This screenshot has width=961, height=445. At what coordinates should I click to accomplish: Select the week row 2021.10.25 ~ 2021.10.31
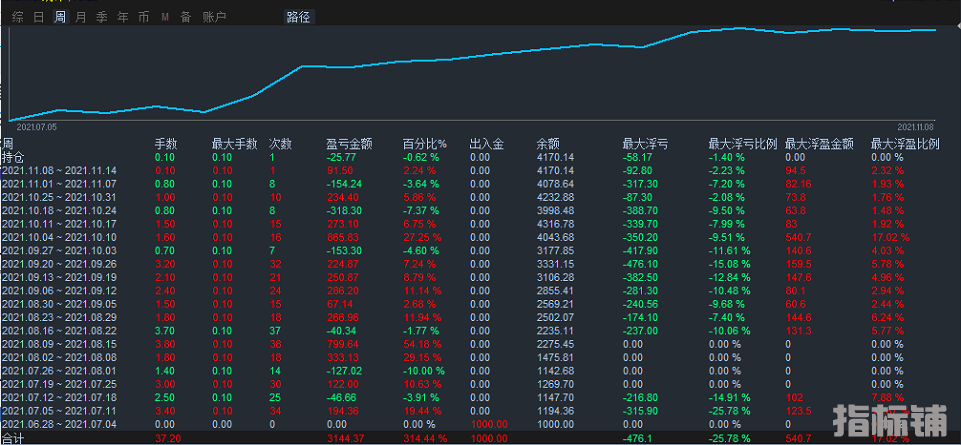click(x=59, y=197)
